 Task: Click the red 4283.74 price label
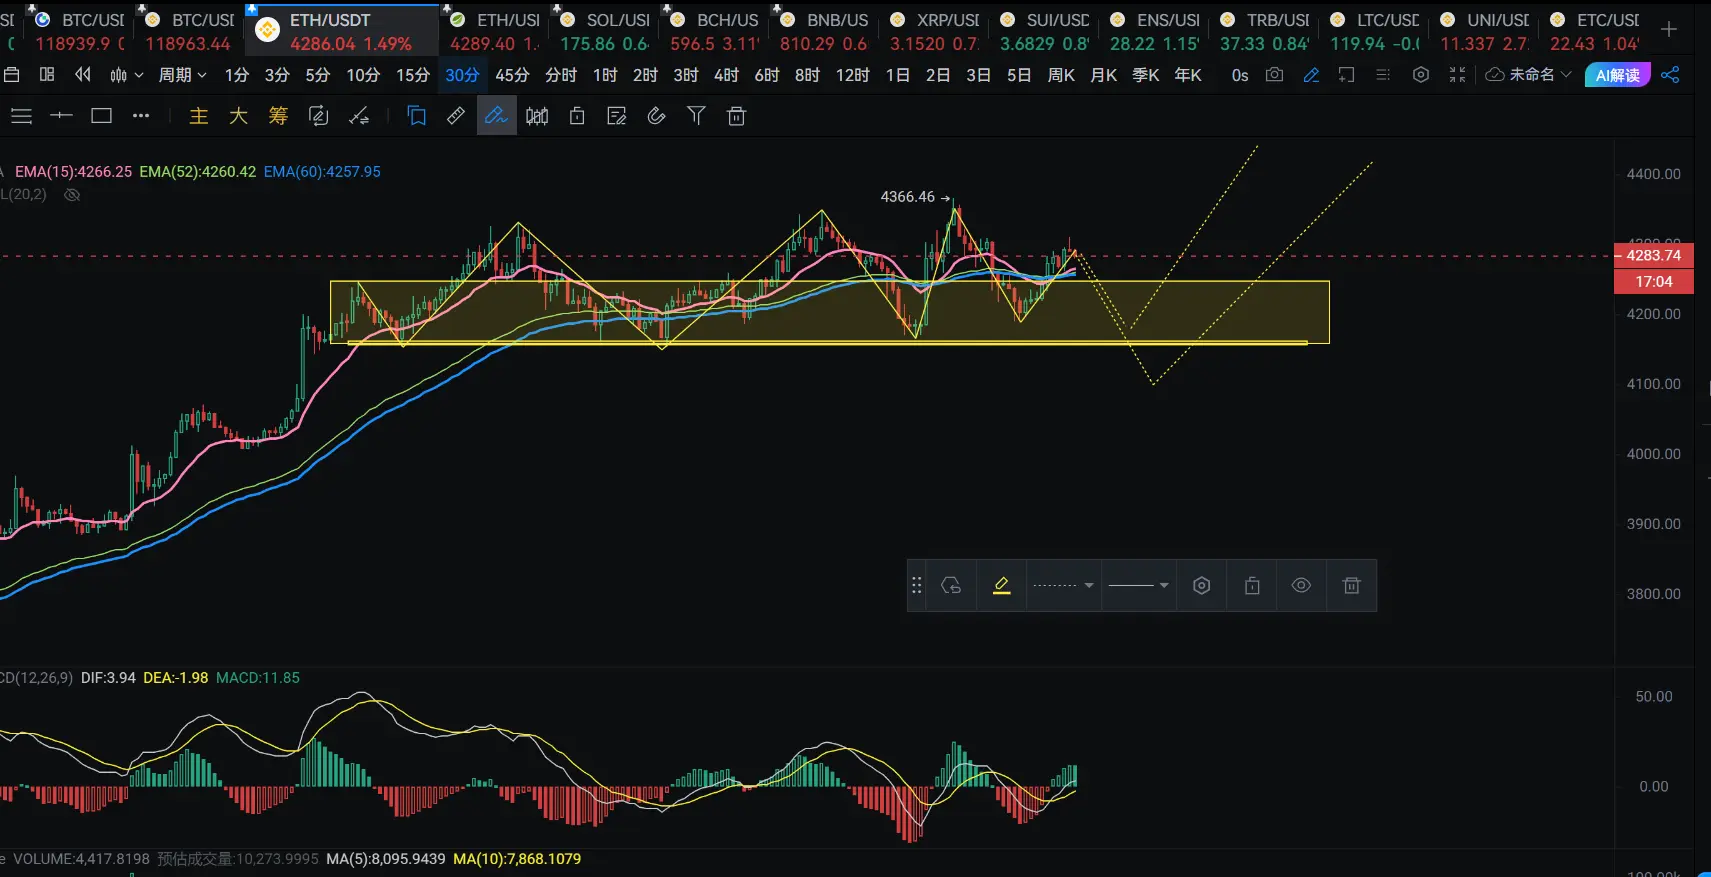point(1654,255)
